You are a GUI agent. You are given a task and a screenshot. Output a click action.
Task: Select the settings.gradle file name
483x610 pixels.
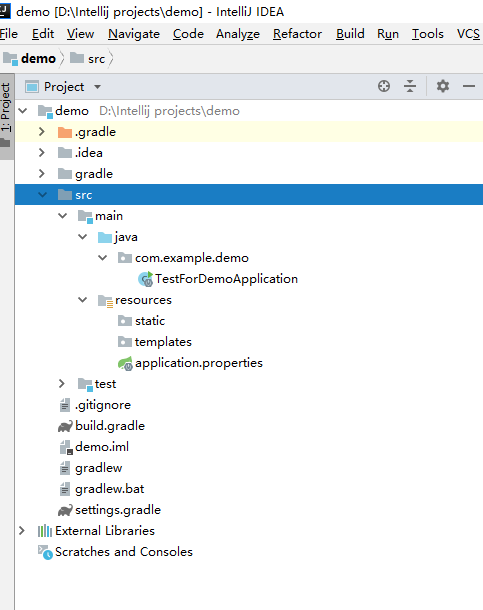coord(118,510)
